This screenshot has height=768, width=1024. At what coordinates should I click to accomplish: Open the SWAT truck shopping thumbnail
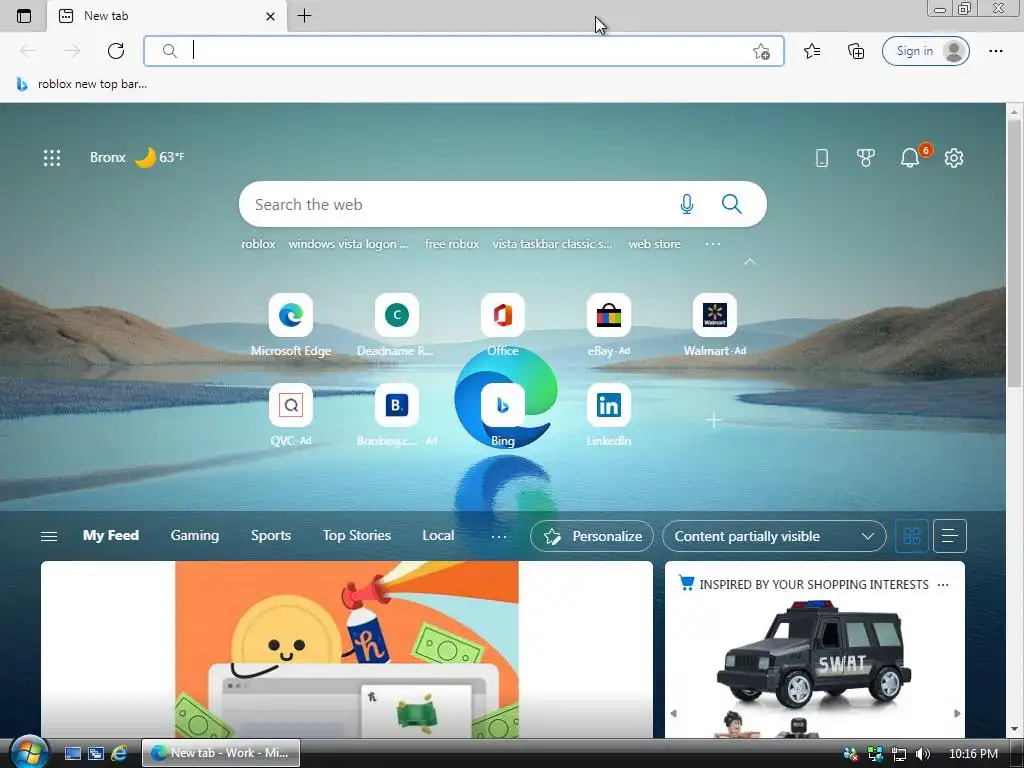814,653
